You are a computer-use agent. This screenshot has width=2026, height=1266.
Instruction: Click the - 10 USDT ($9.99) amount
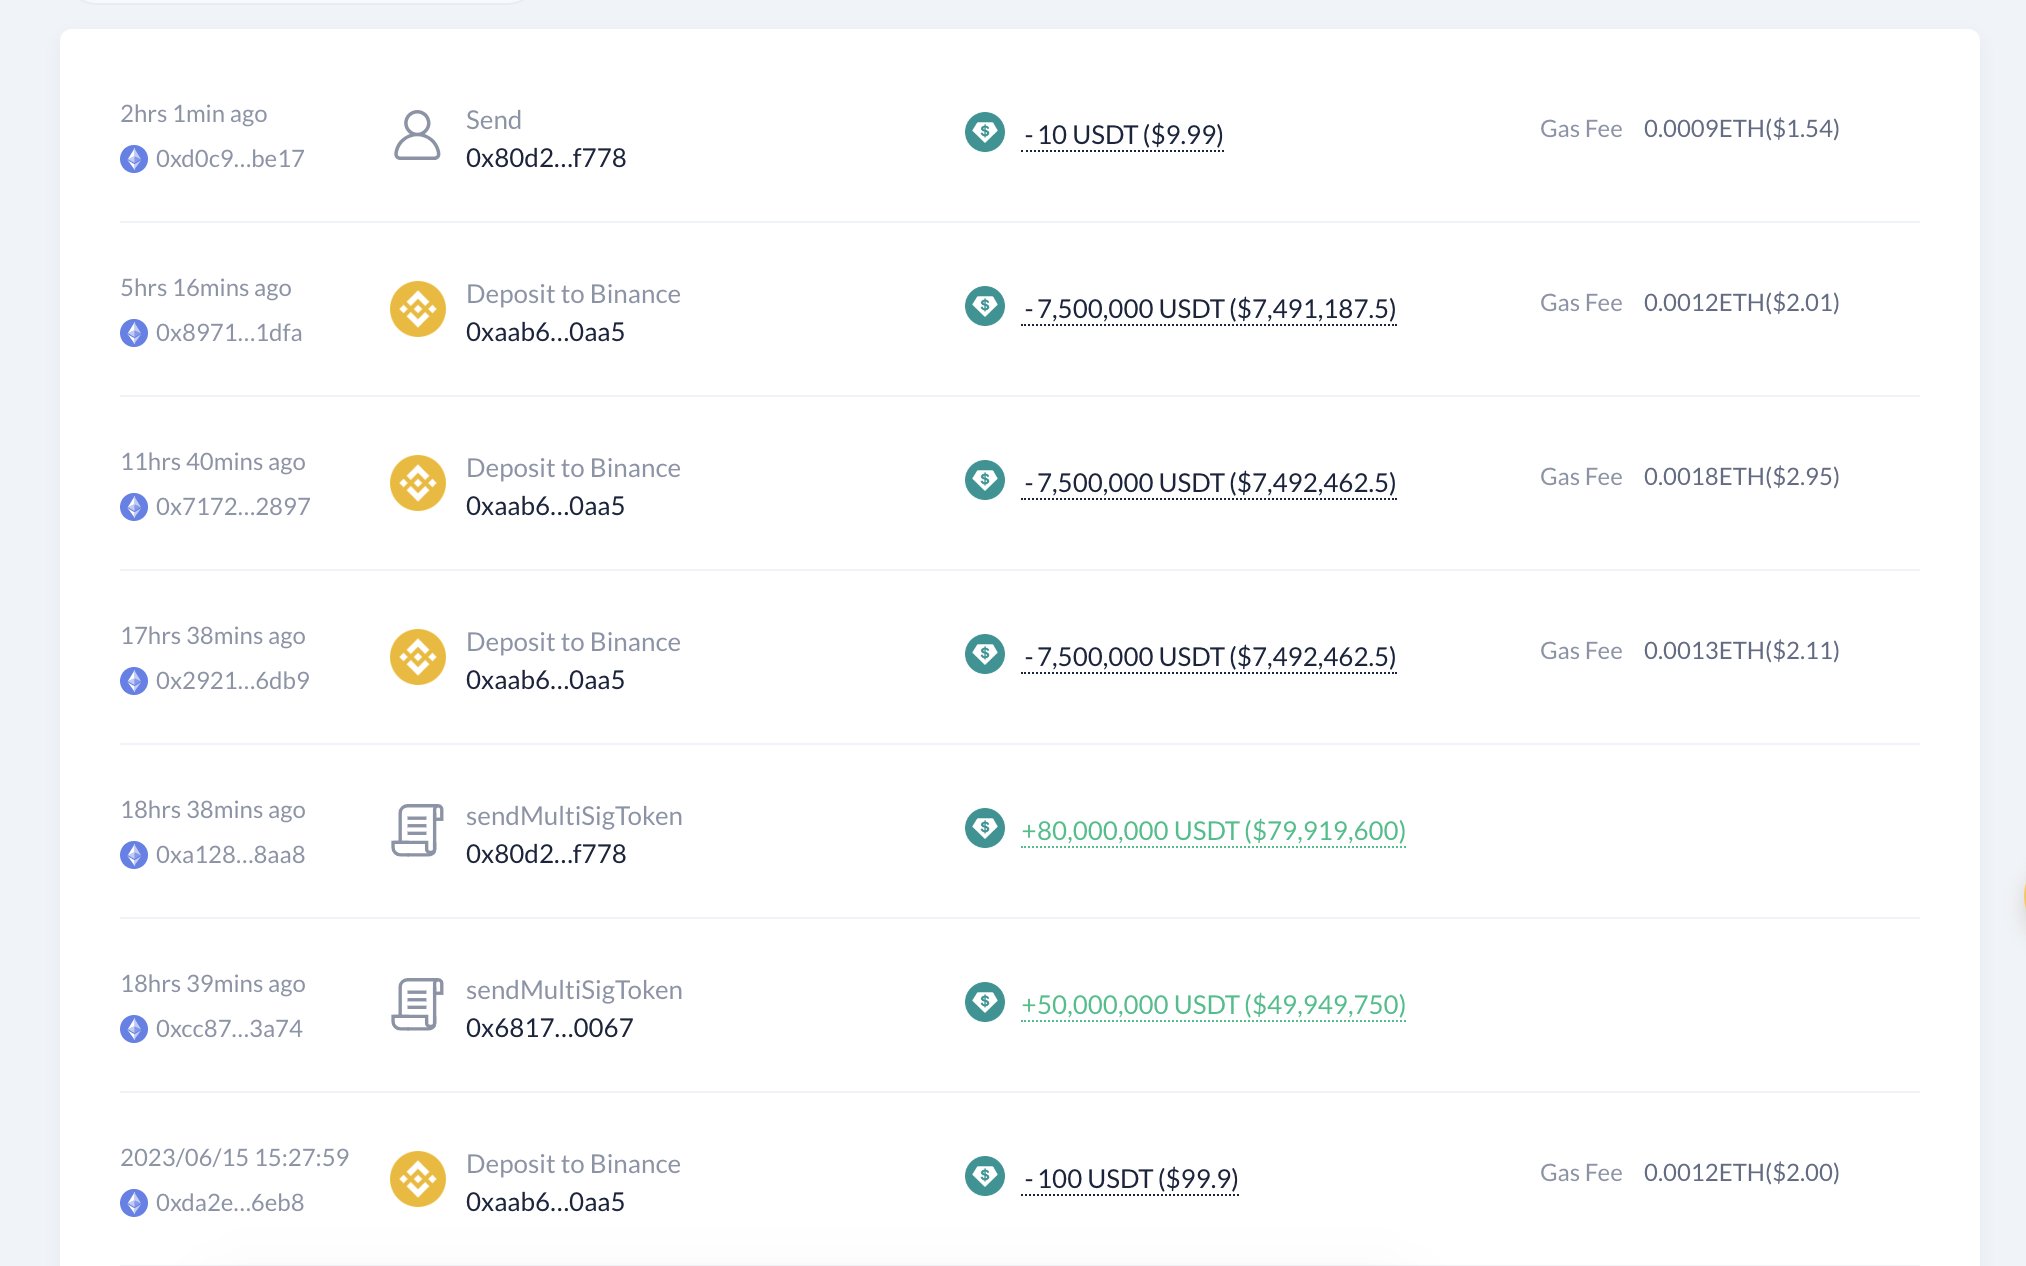pos(1123,135)
